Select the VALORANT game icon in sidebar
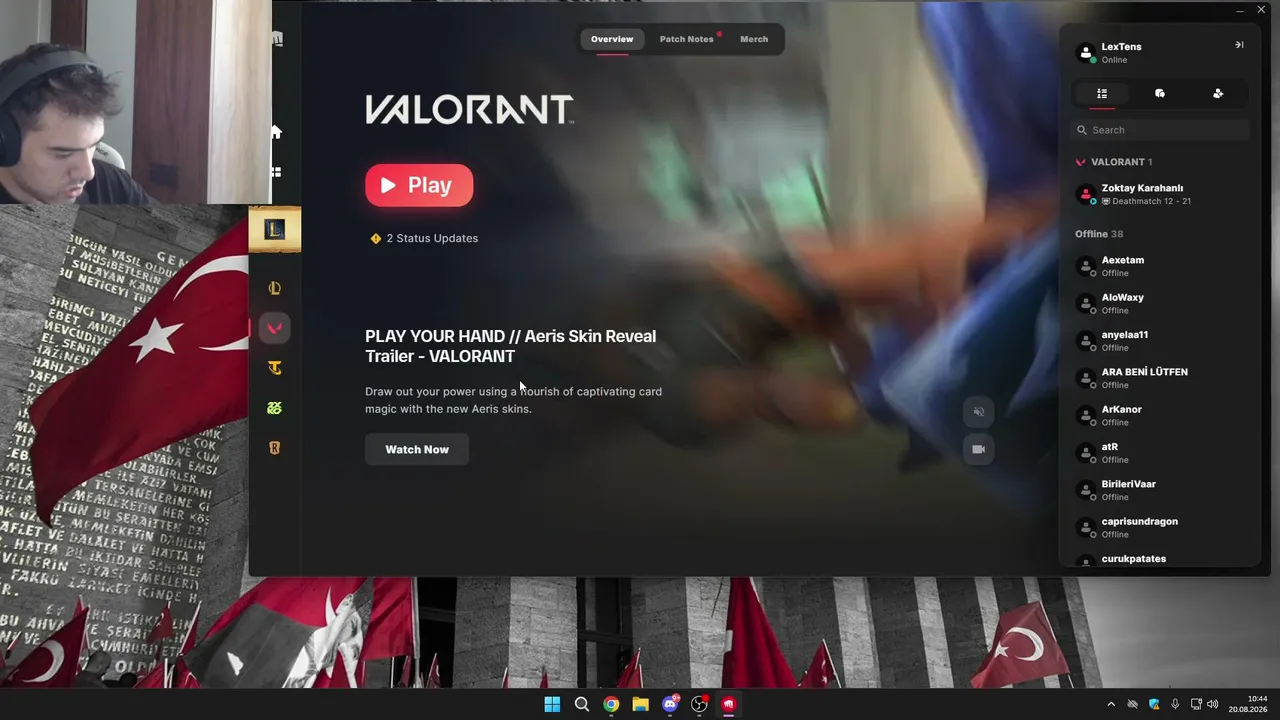1280x720 pixels. coord(275,328)
